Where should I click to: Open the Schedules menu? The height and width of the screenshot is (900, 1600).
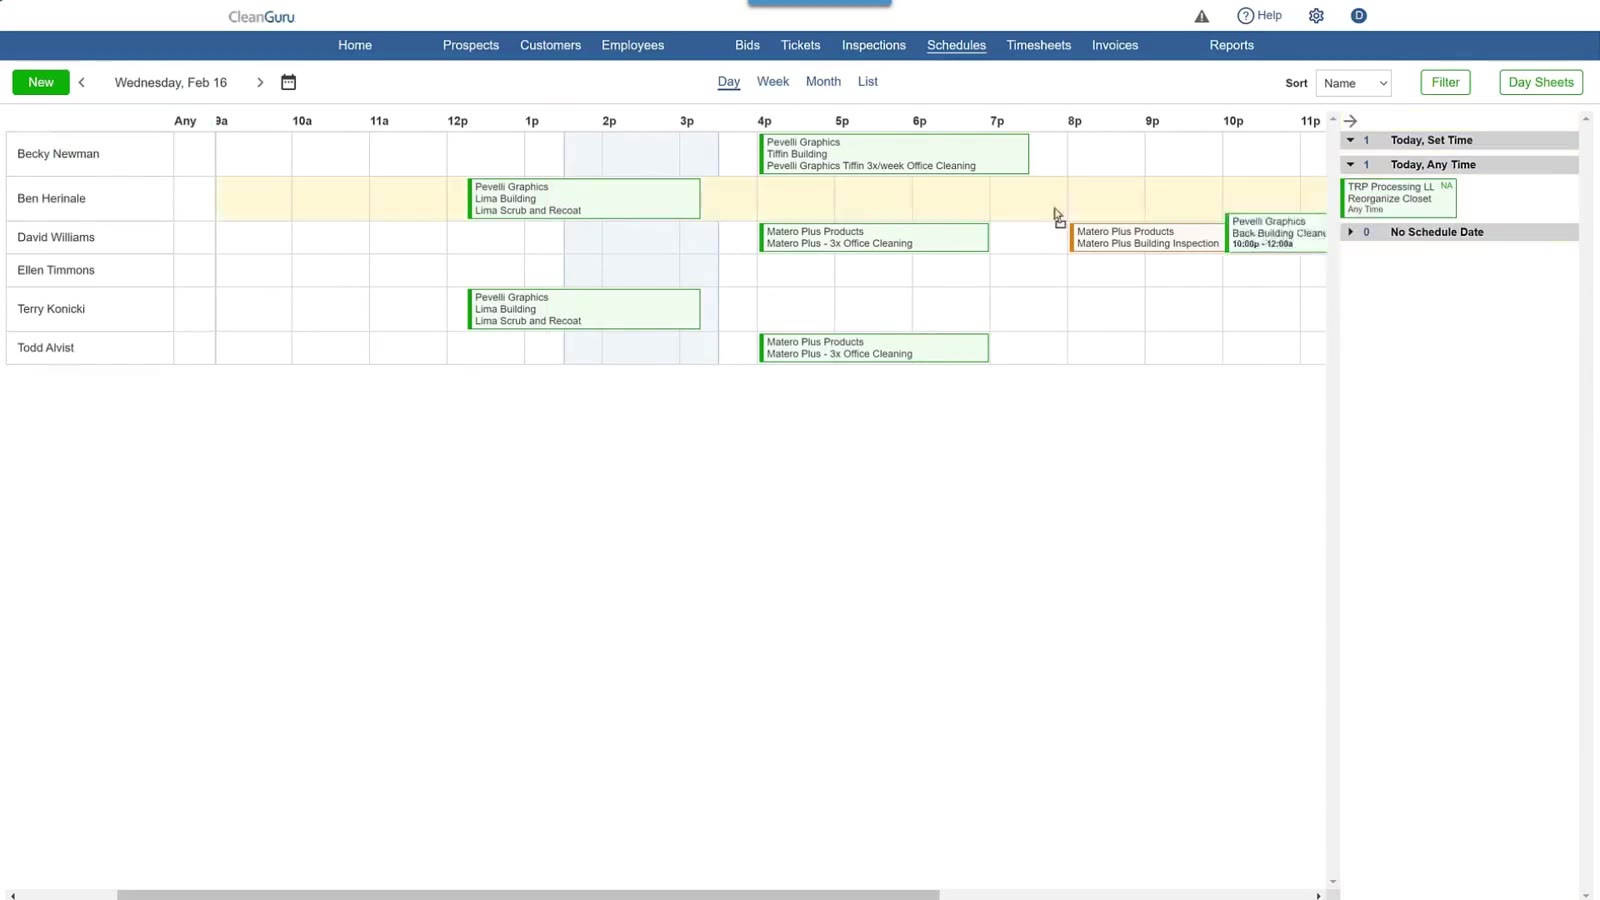point(956,45)
